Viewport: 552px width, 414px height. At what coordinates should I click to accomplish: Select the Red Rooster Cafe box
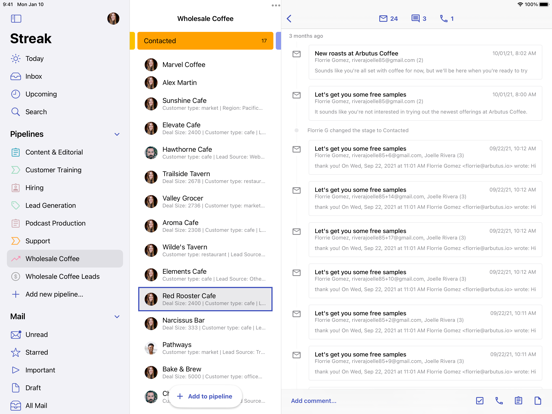point(205,299)
